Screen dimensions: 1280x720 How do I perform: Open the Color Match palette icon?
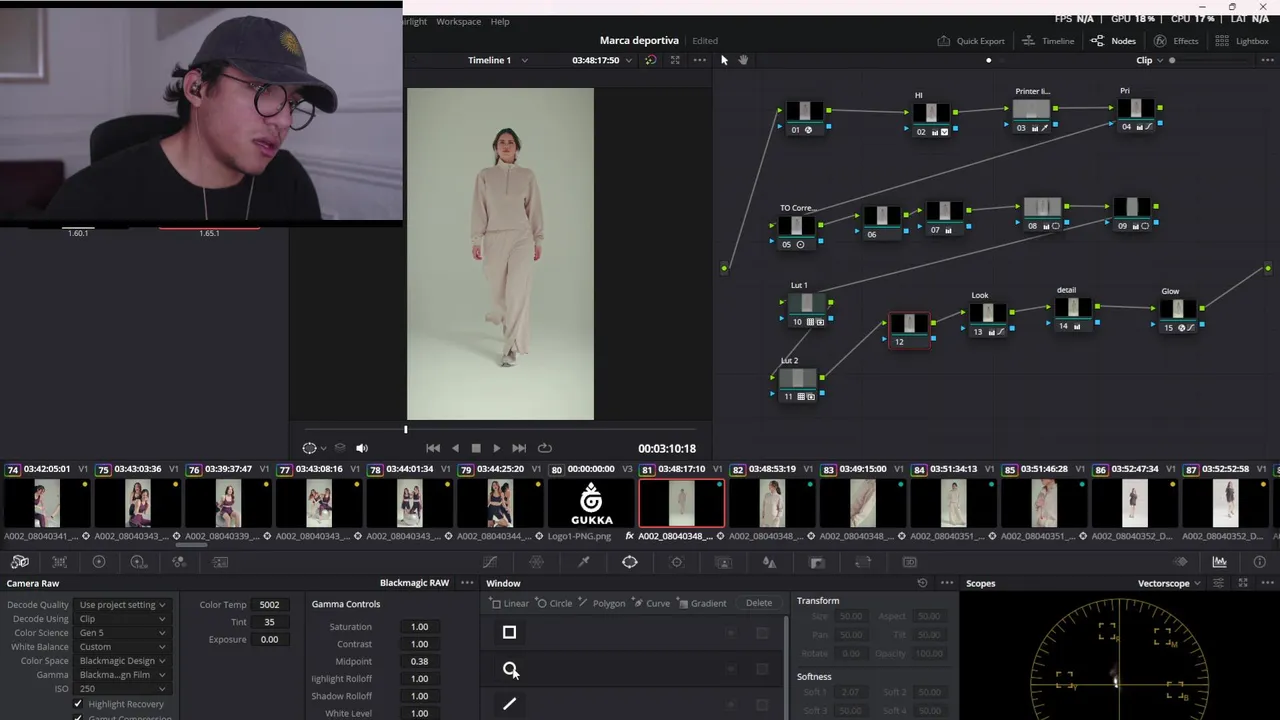[x=59, y=562]
